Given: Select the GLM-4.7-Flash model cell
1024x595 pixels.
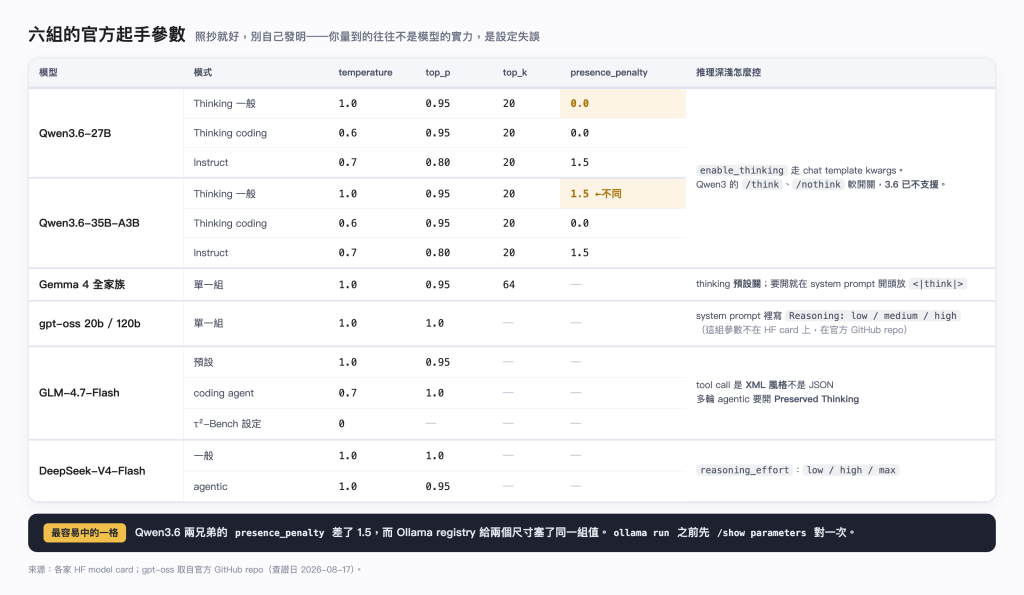Looking at the screenshot, I should (x=106, y=393).
